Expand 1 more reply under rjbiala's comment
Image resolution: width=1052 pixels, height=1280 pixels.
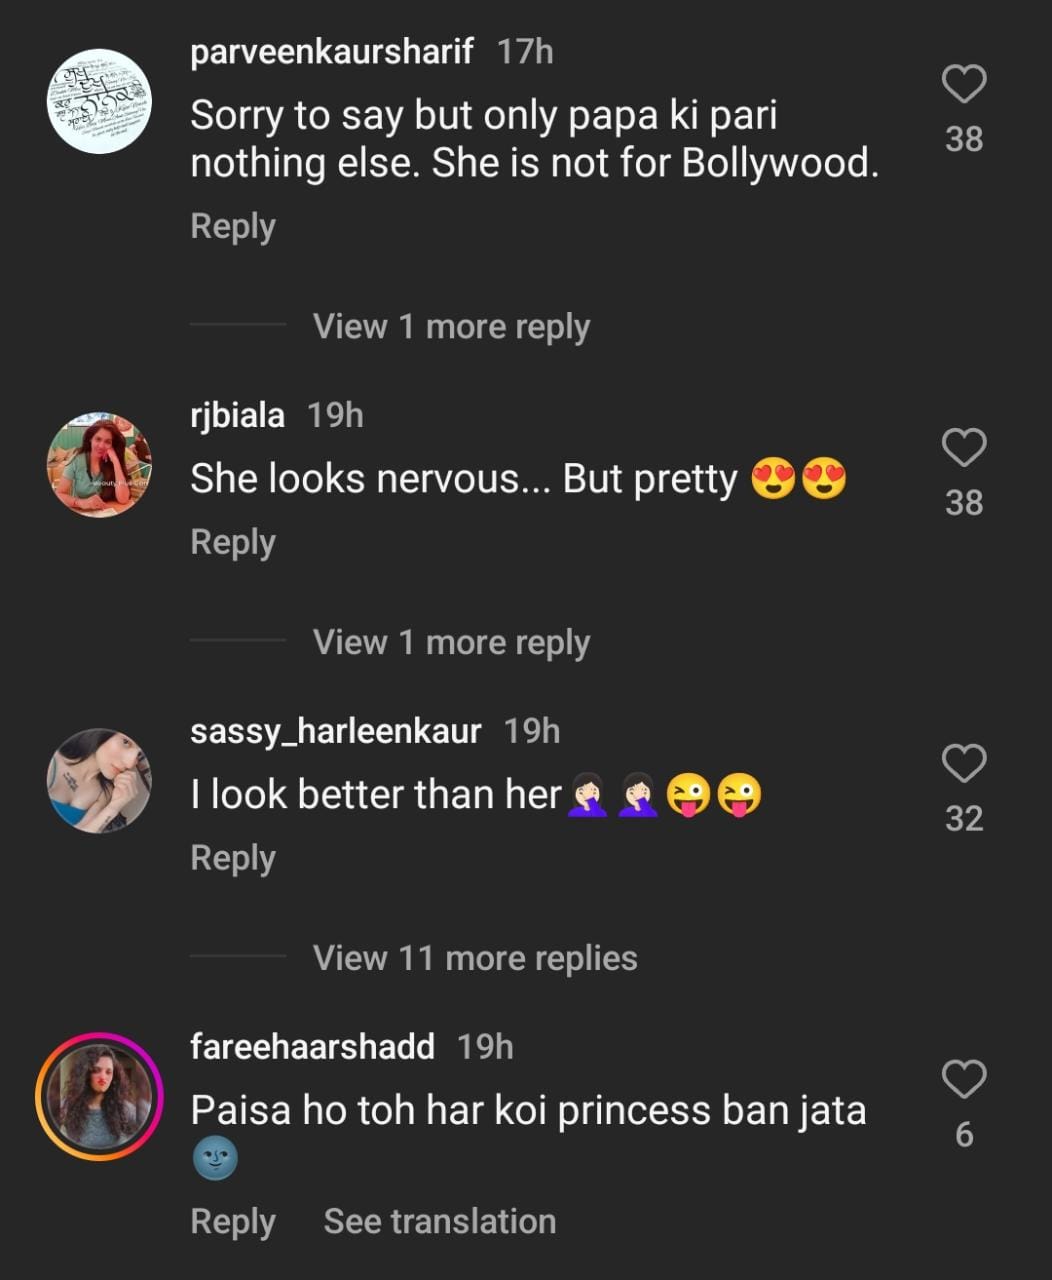[451, 643]
